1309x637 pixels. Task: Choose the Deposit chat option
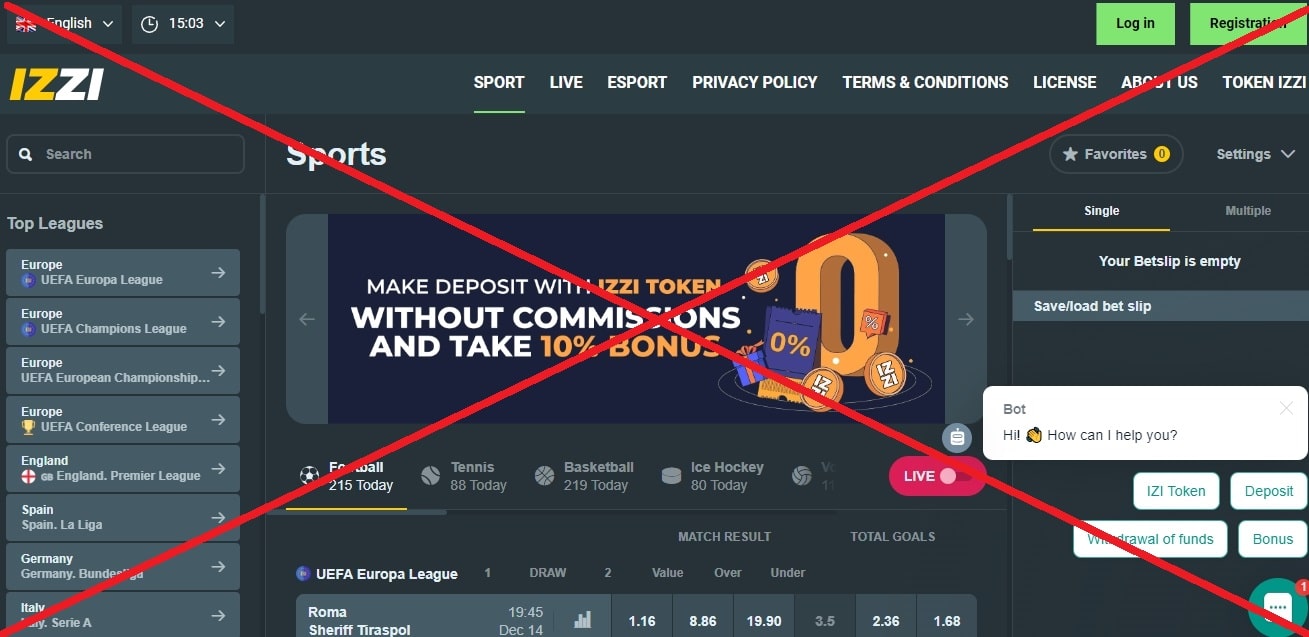click(x=1269, y=491)
